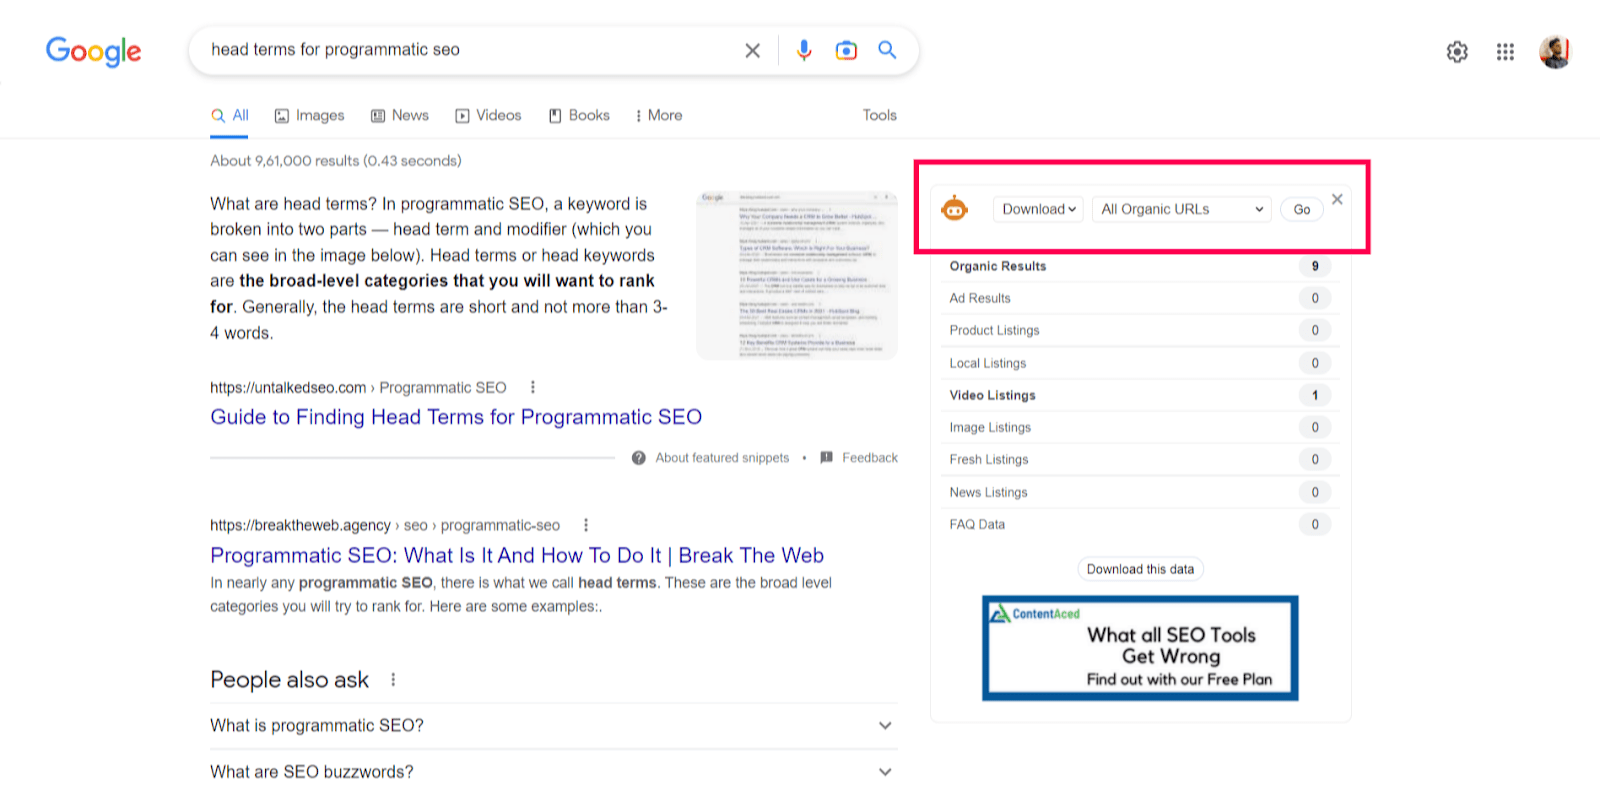Select the Fresh Listings row
The height and width of the screenshot is (785, 1600).
(1140, 459)
